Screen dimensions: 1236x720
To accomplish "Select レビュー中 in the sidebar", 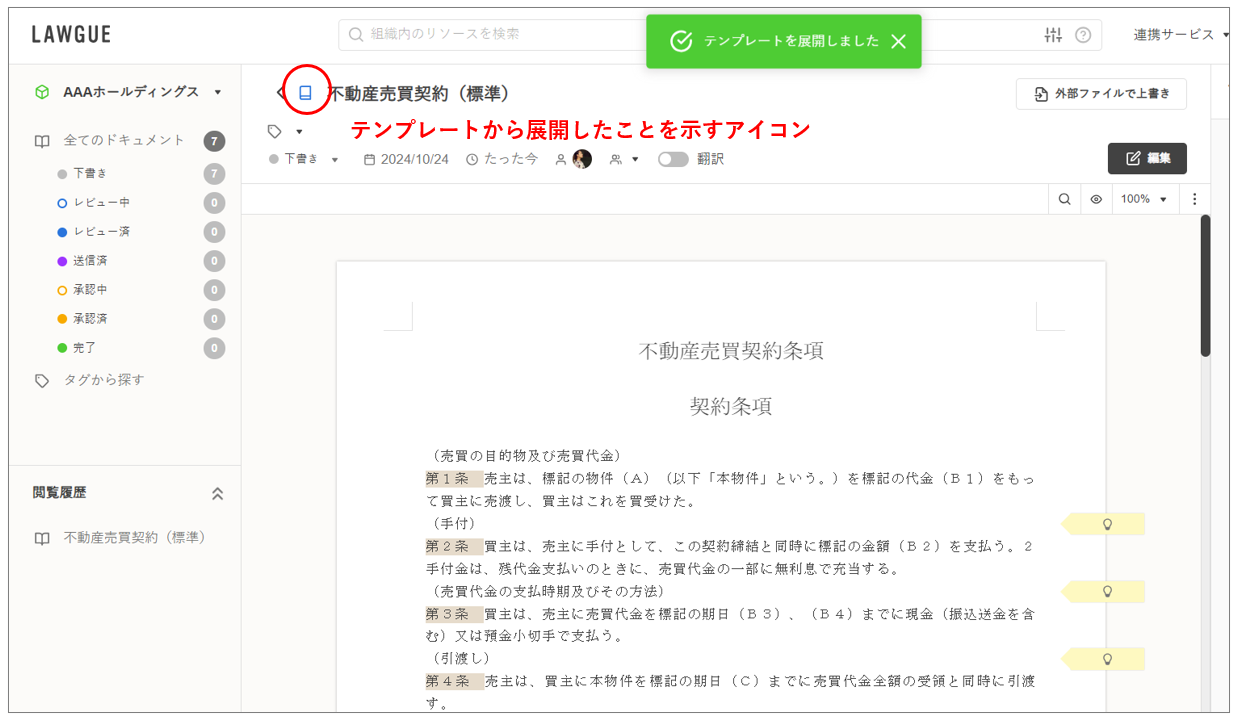I will pos(101,203).
